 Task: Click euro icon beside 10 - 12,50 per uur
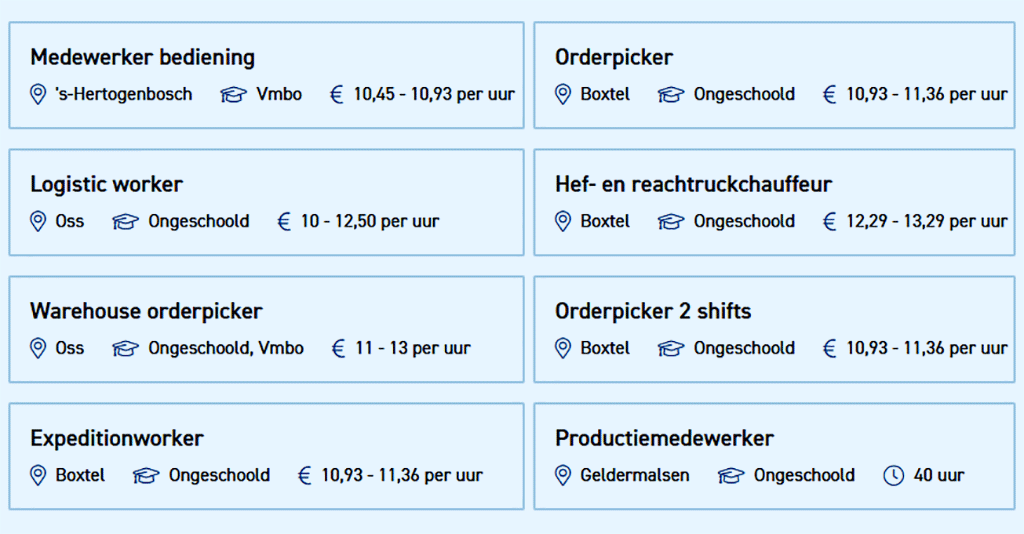pos(283,222)
